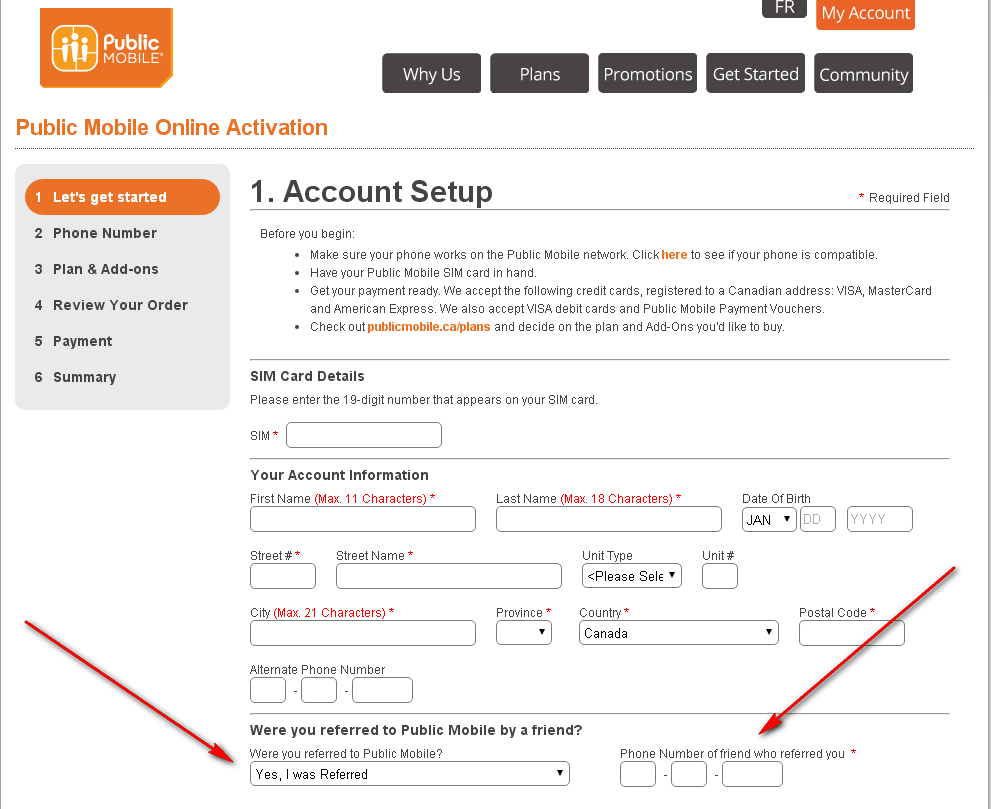Image resolution: width=991 pixels, height=809 pixels.
Task: Click the Public Mobile logo
Action: (106, 48)
